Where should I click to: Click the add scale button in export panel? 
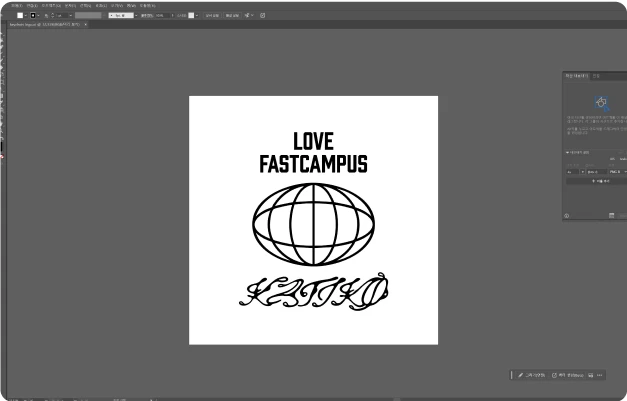tap(601, 181)
